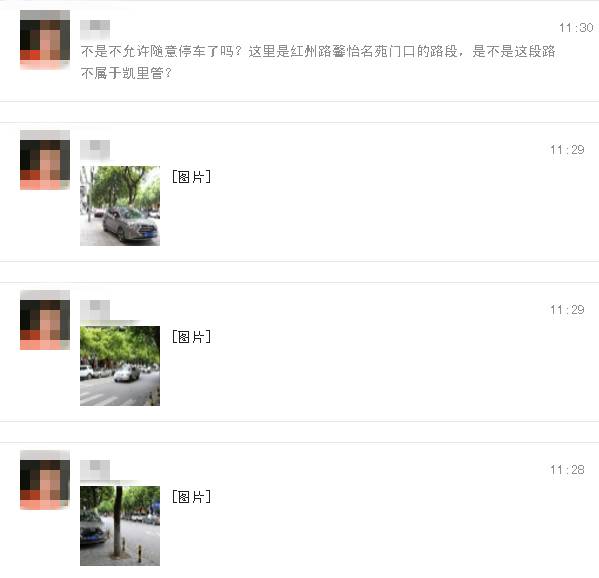Click the text line 不属于凯里管?
This screenshot has width=599, height=578.
(126, 73)
